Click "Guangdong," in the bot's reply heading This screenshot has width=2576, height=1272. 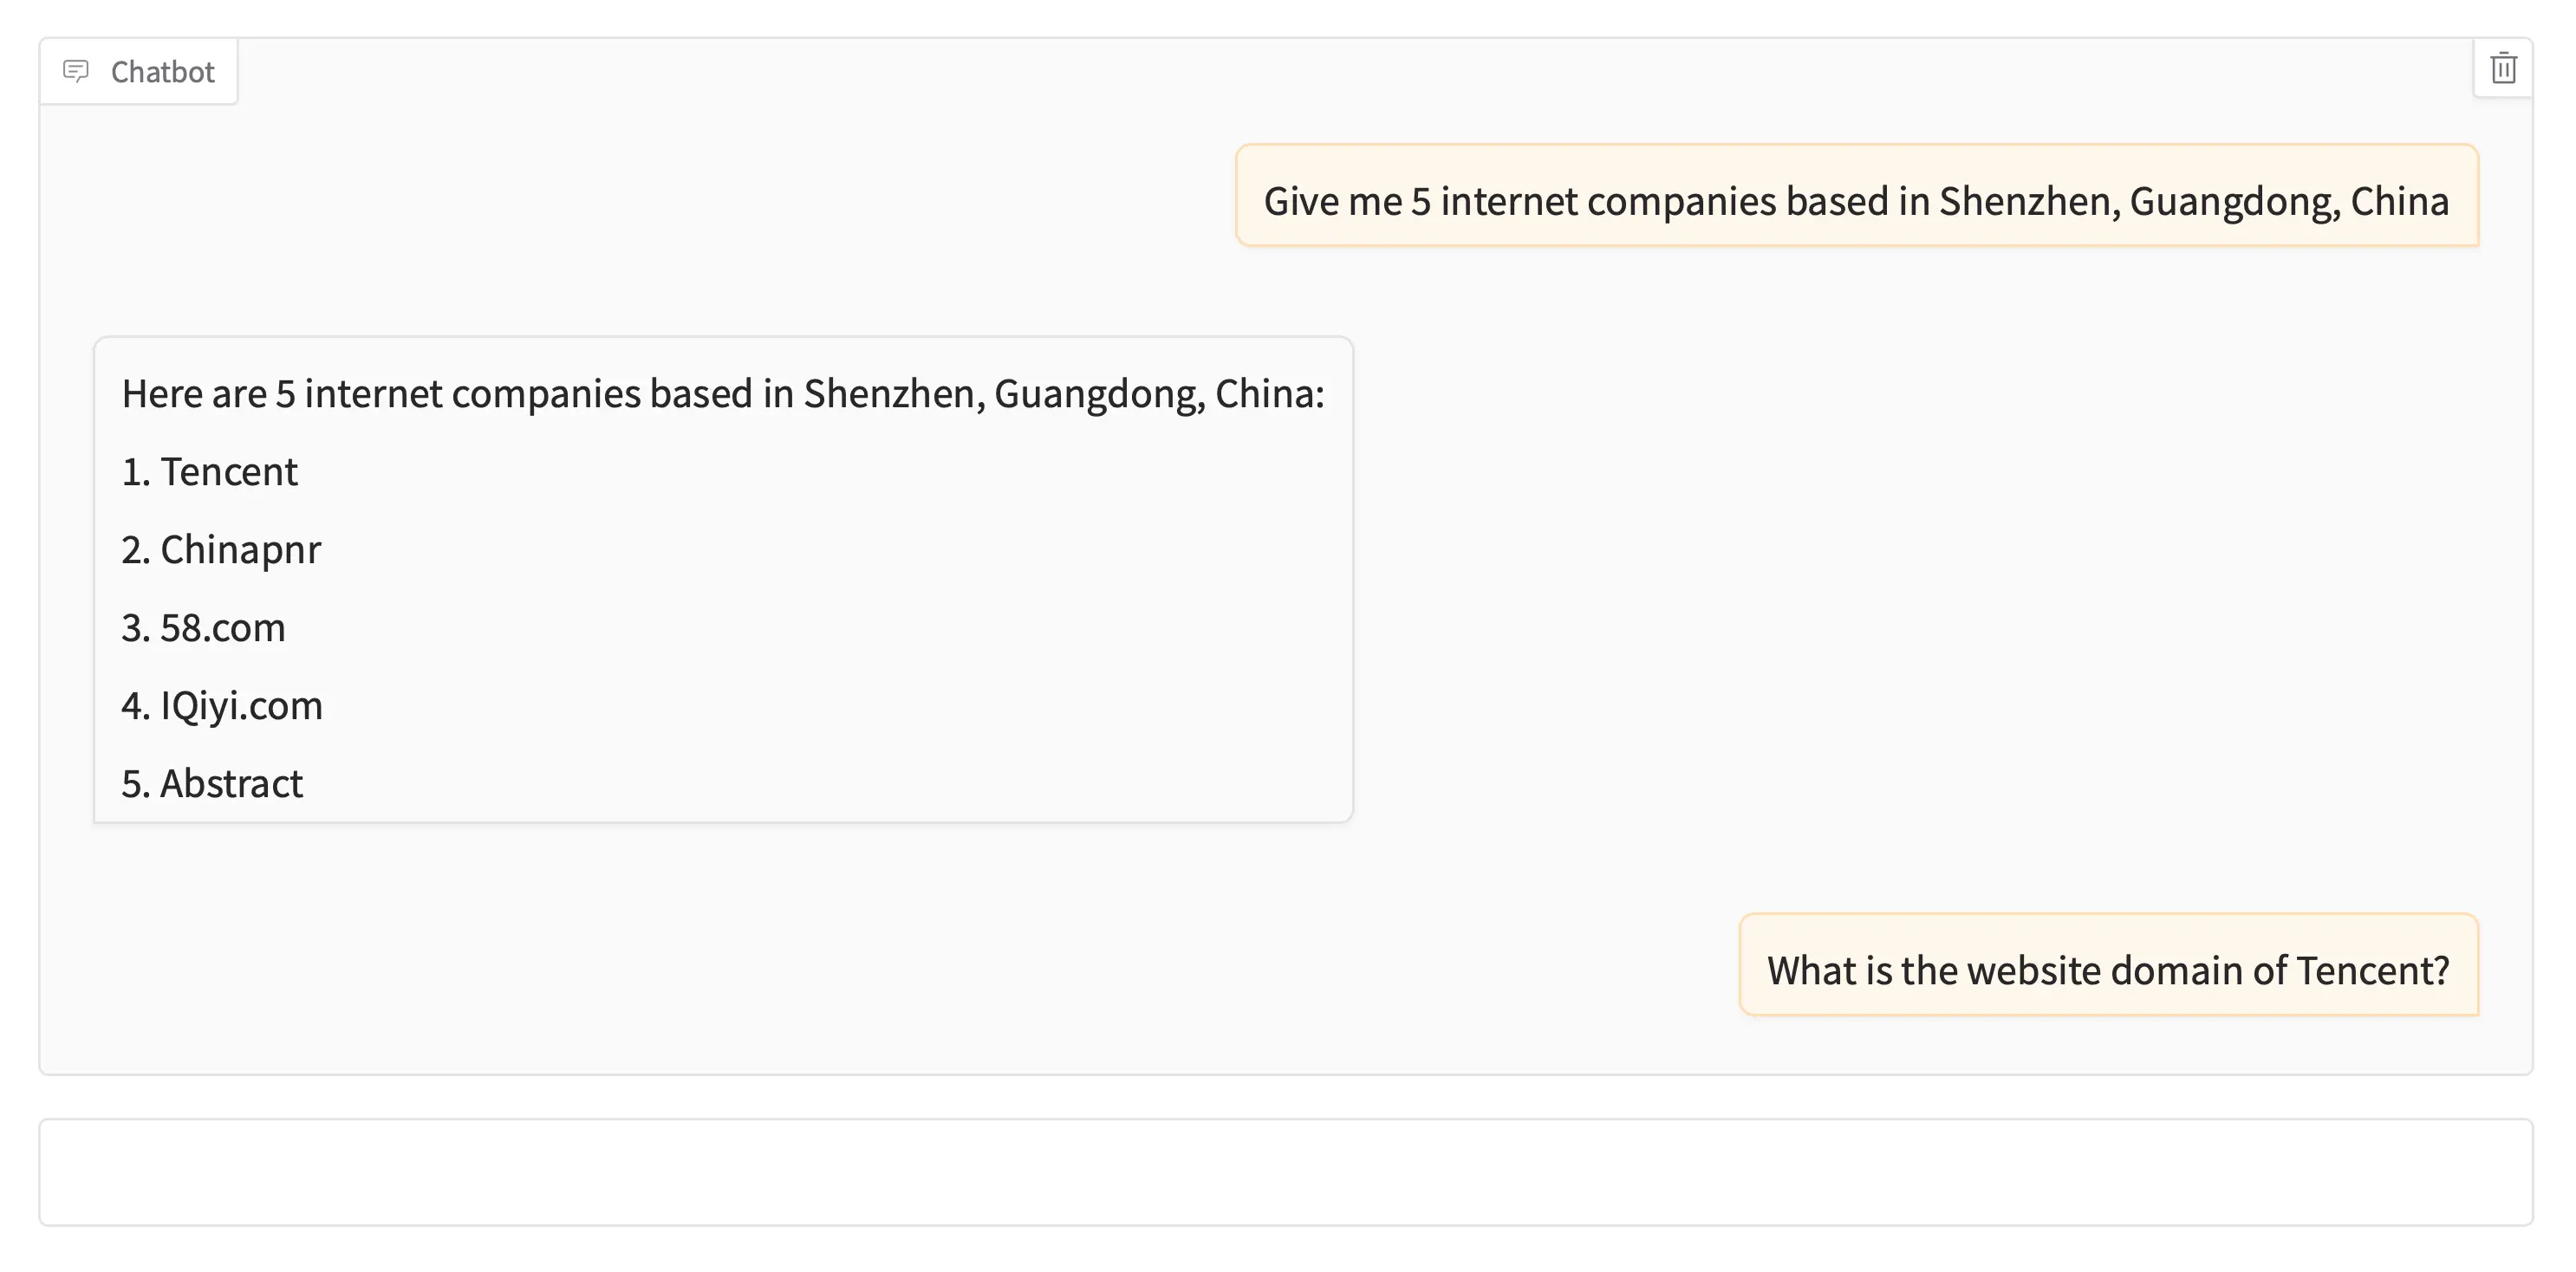pos(1099,394)
